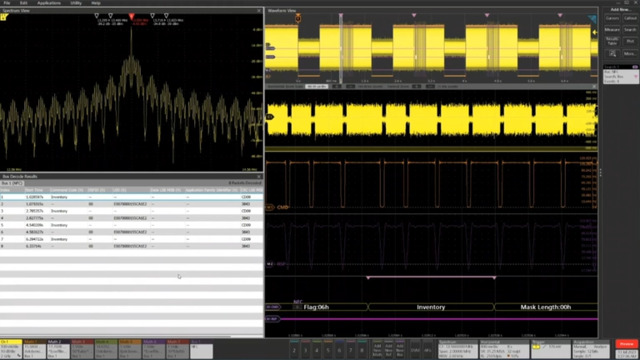Click the orange trigger position marker

pyautogui.click(x=298, y=18)
